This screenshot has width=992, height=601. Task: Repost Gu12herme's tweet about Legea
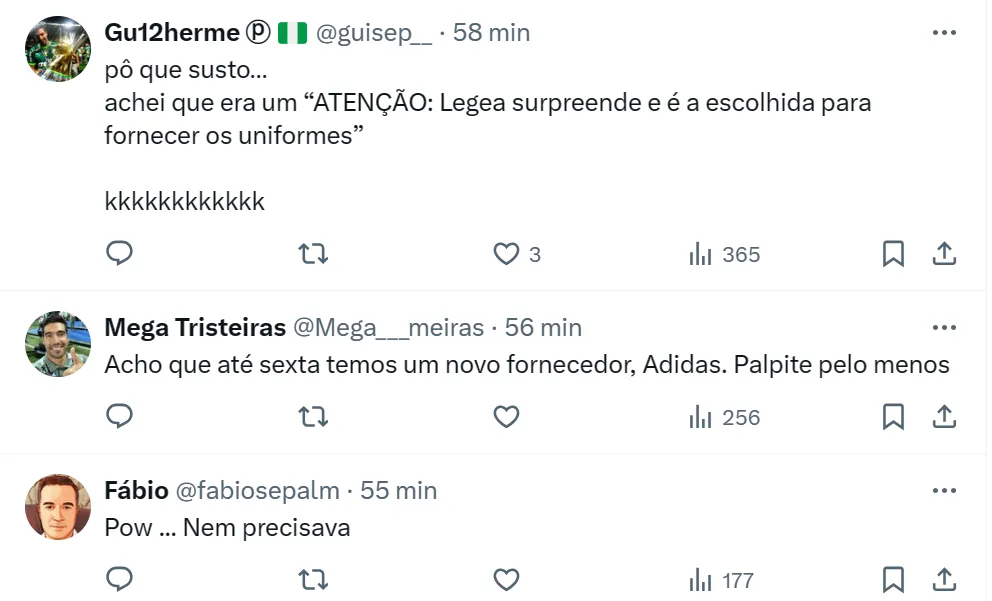[314, 254]
